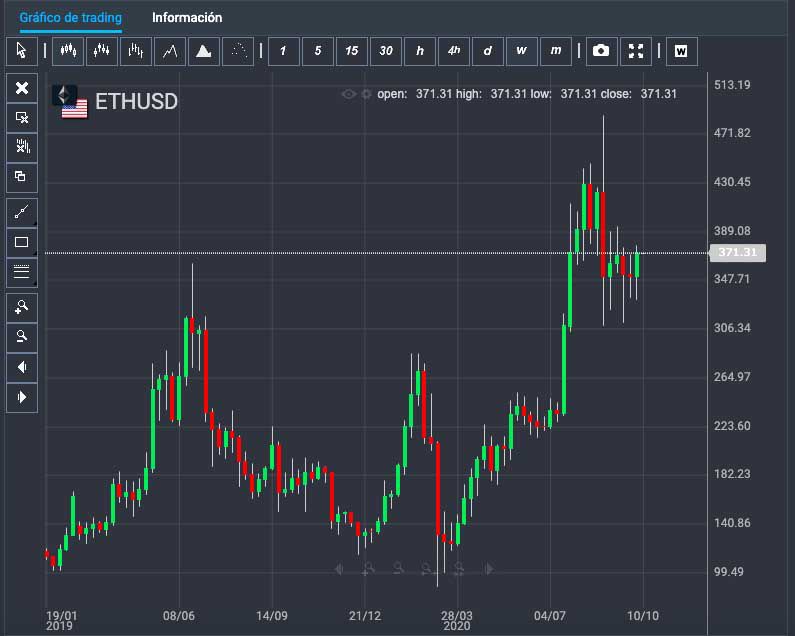This screenshot has width=795, height=636.
Task: Click the W widget button
Action: coord(681,51)
